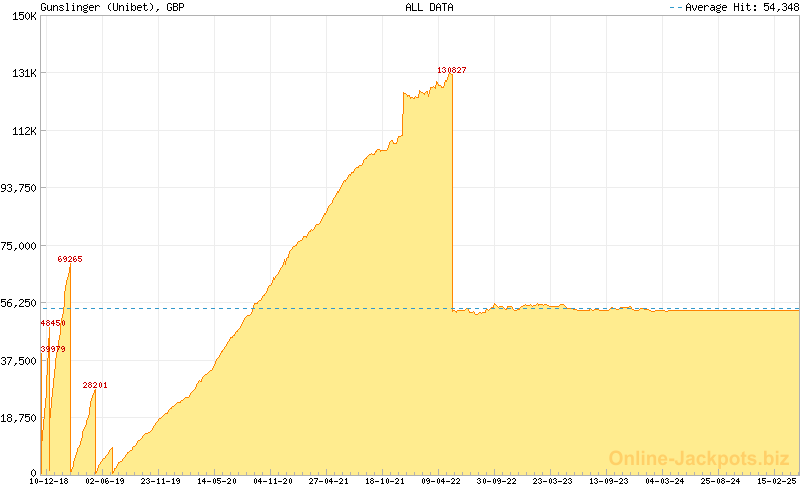The image size is (800, 490).
Task: Click the 69265 peak value label
Action: click(70, 259)
